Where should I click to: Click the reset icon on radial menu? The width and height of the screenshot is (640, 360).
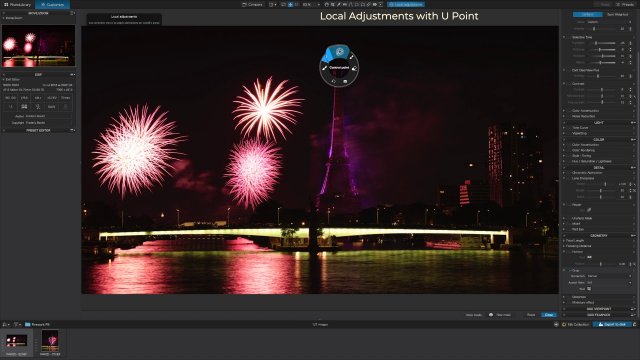(x=333, y=81)
